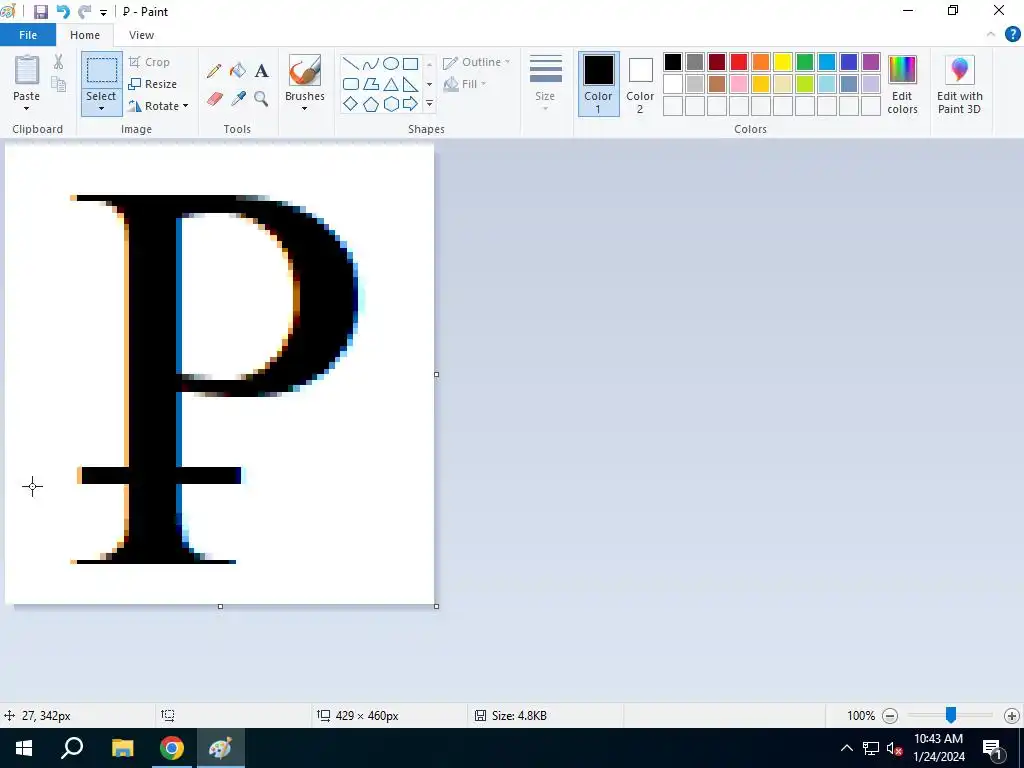This screenshot has width=1024, height=768.
Task: Select the Fill with color bucket tool
Action: [x=238, y=71]
